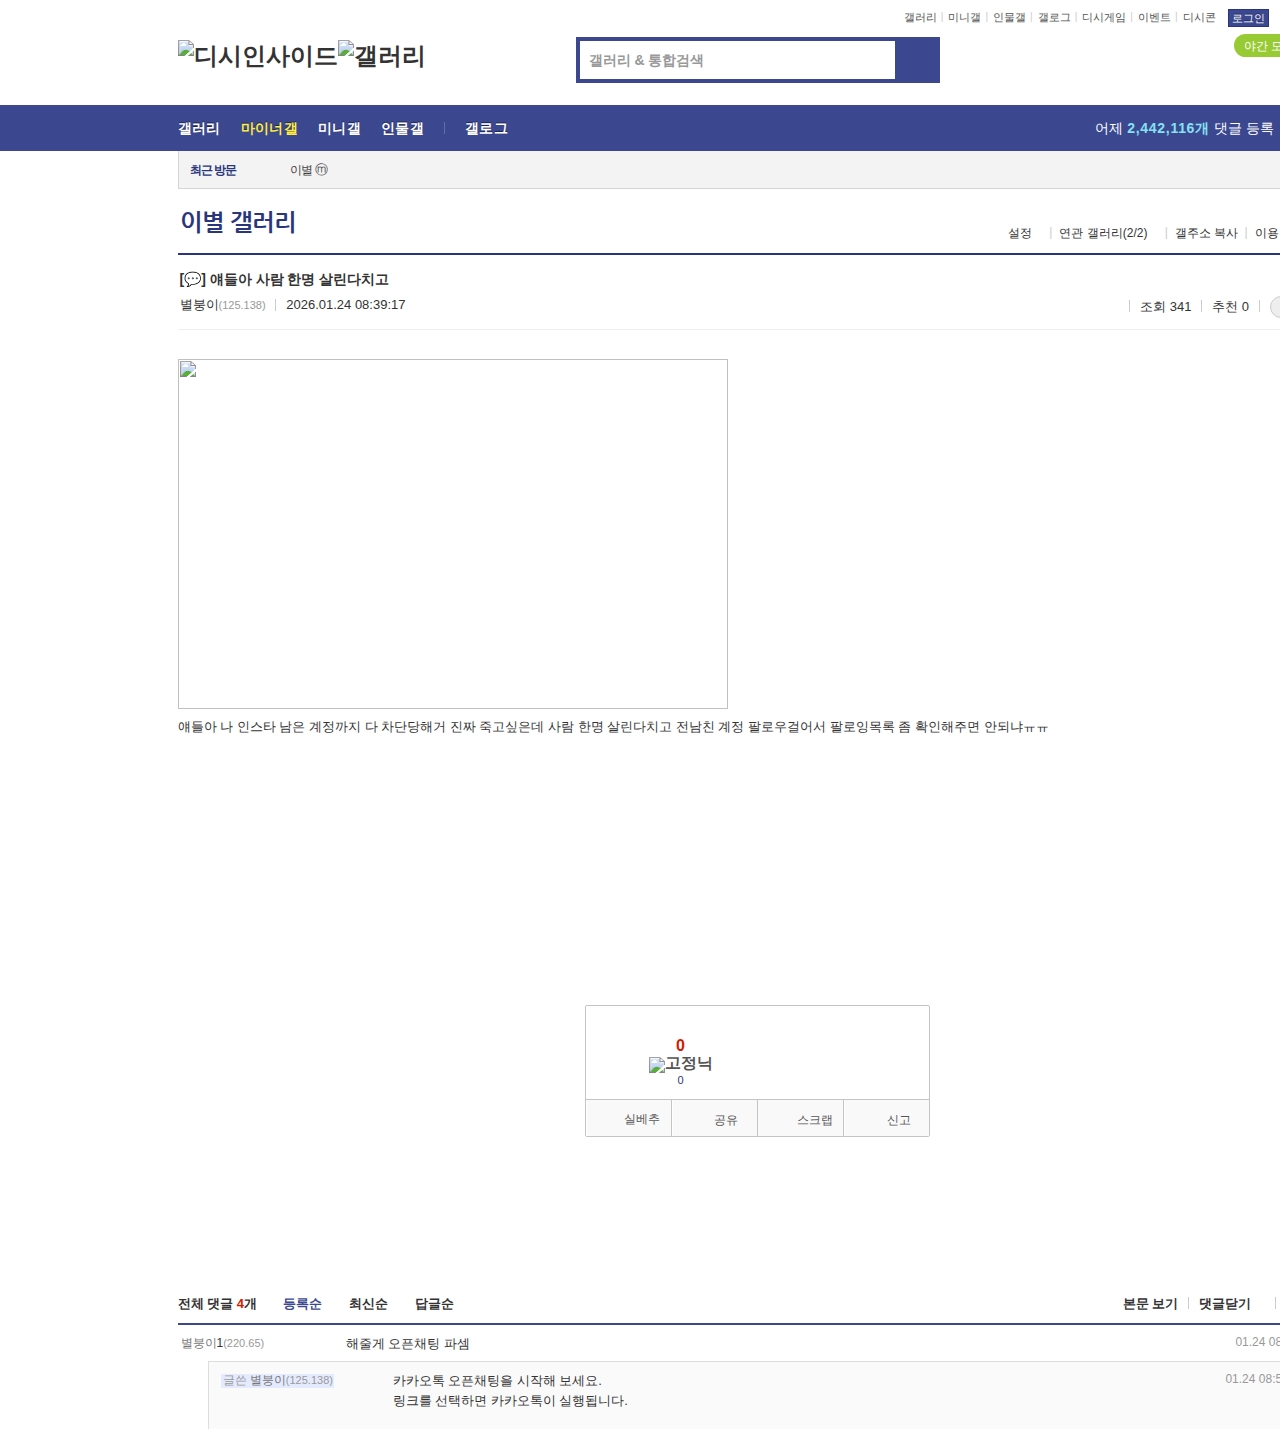The width and height of the screenshot is (1280, 1429).
Task: Click the 조회 341 view count
Action: coord(1166,307)
